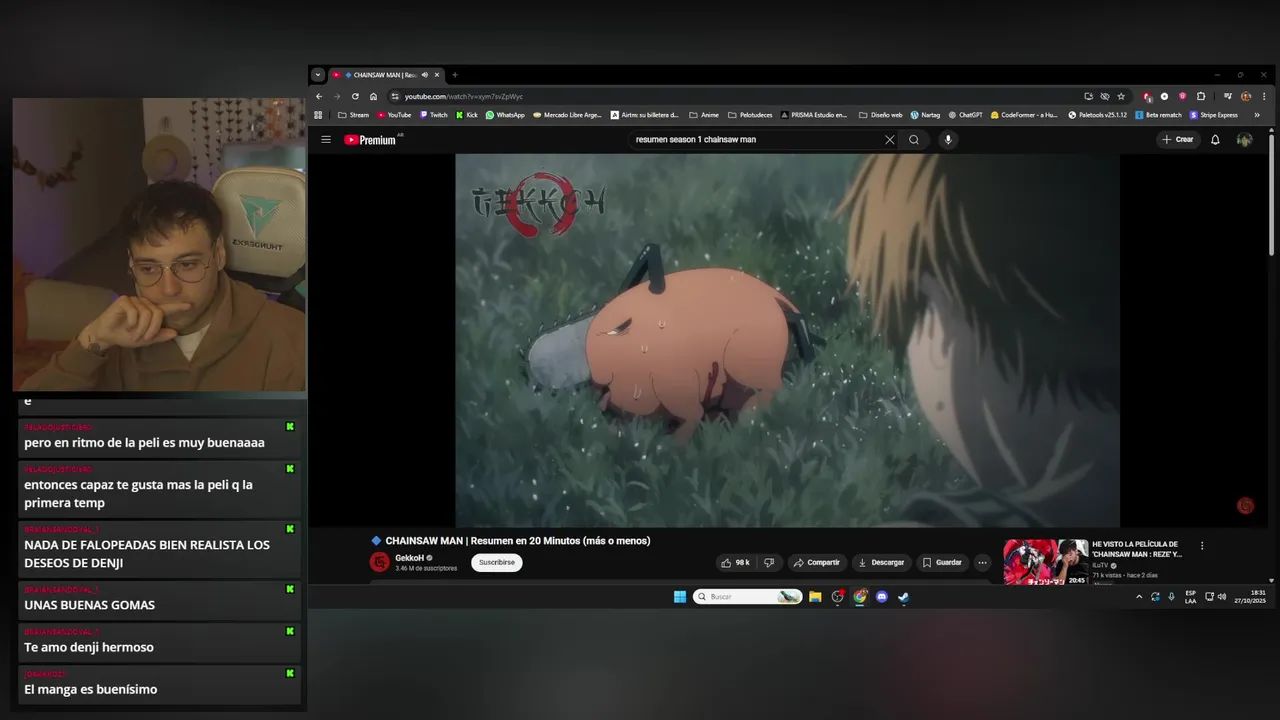Open YouTube notifications bell
This screenshot has height=720, width=1280.
[x=1215, y=140]
